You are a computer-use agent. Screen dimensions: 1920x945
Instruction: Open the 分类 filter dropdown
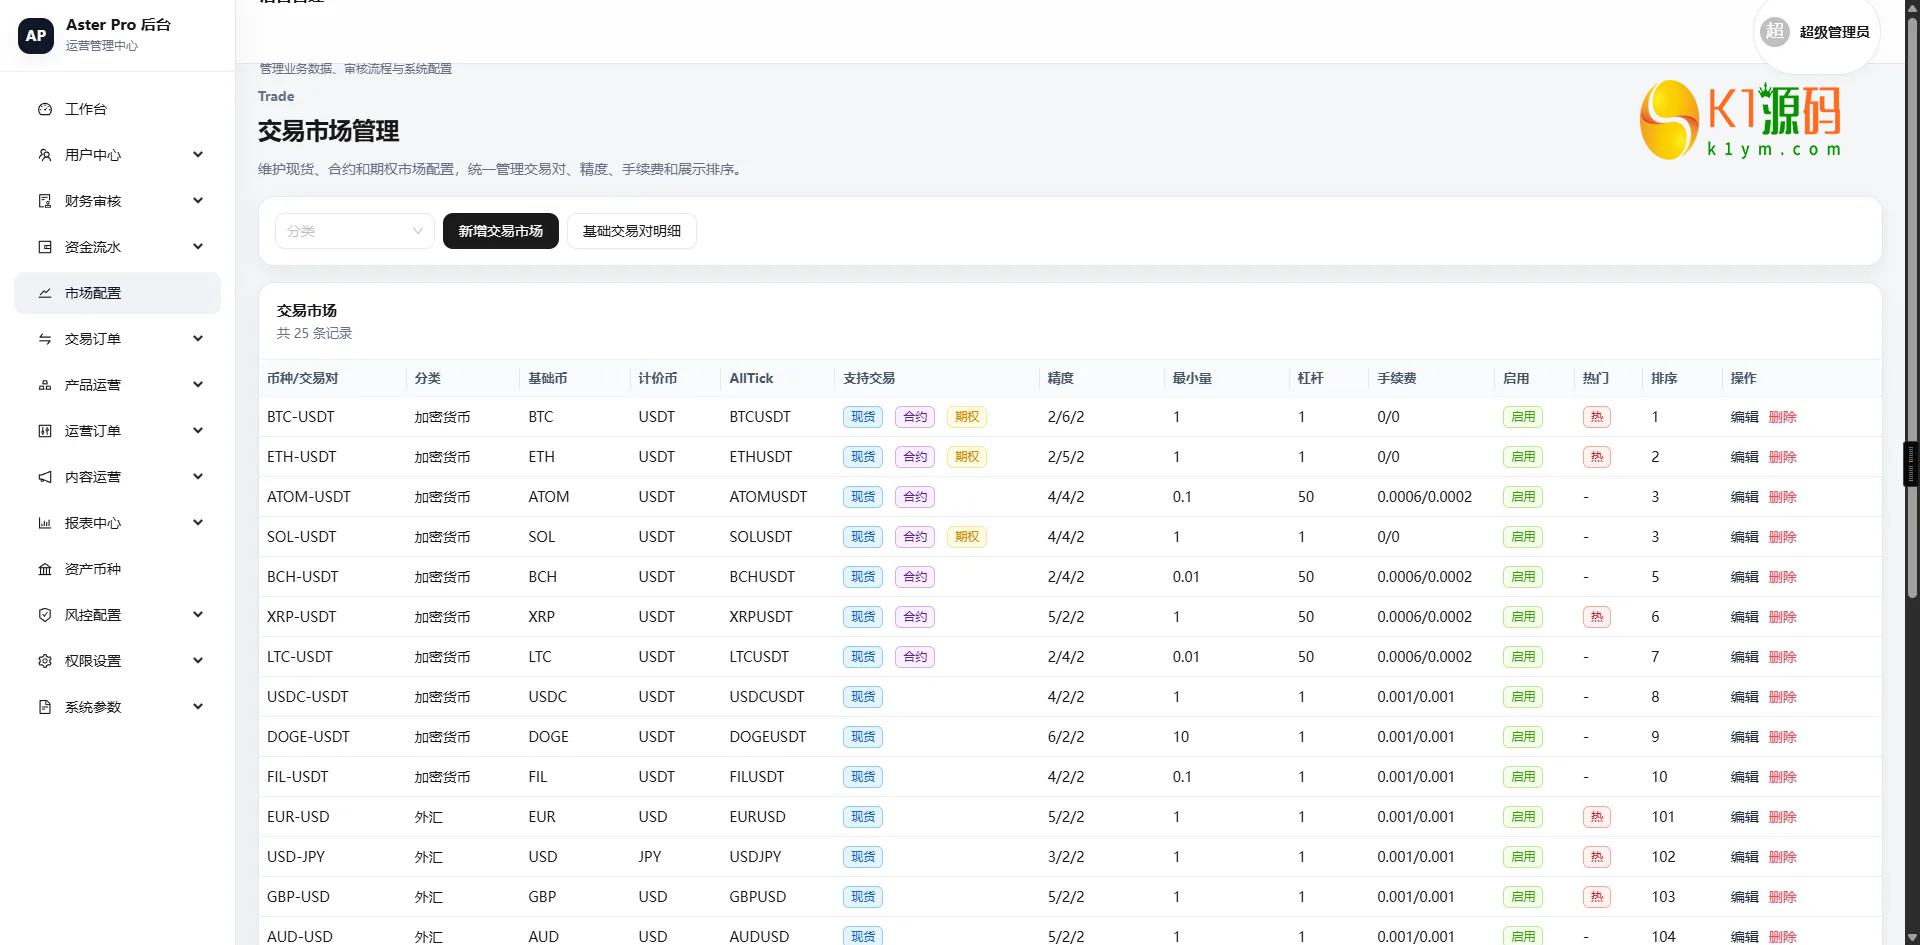pyautogui.click(x=354, y=231)
